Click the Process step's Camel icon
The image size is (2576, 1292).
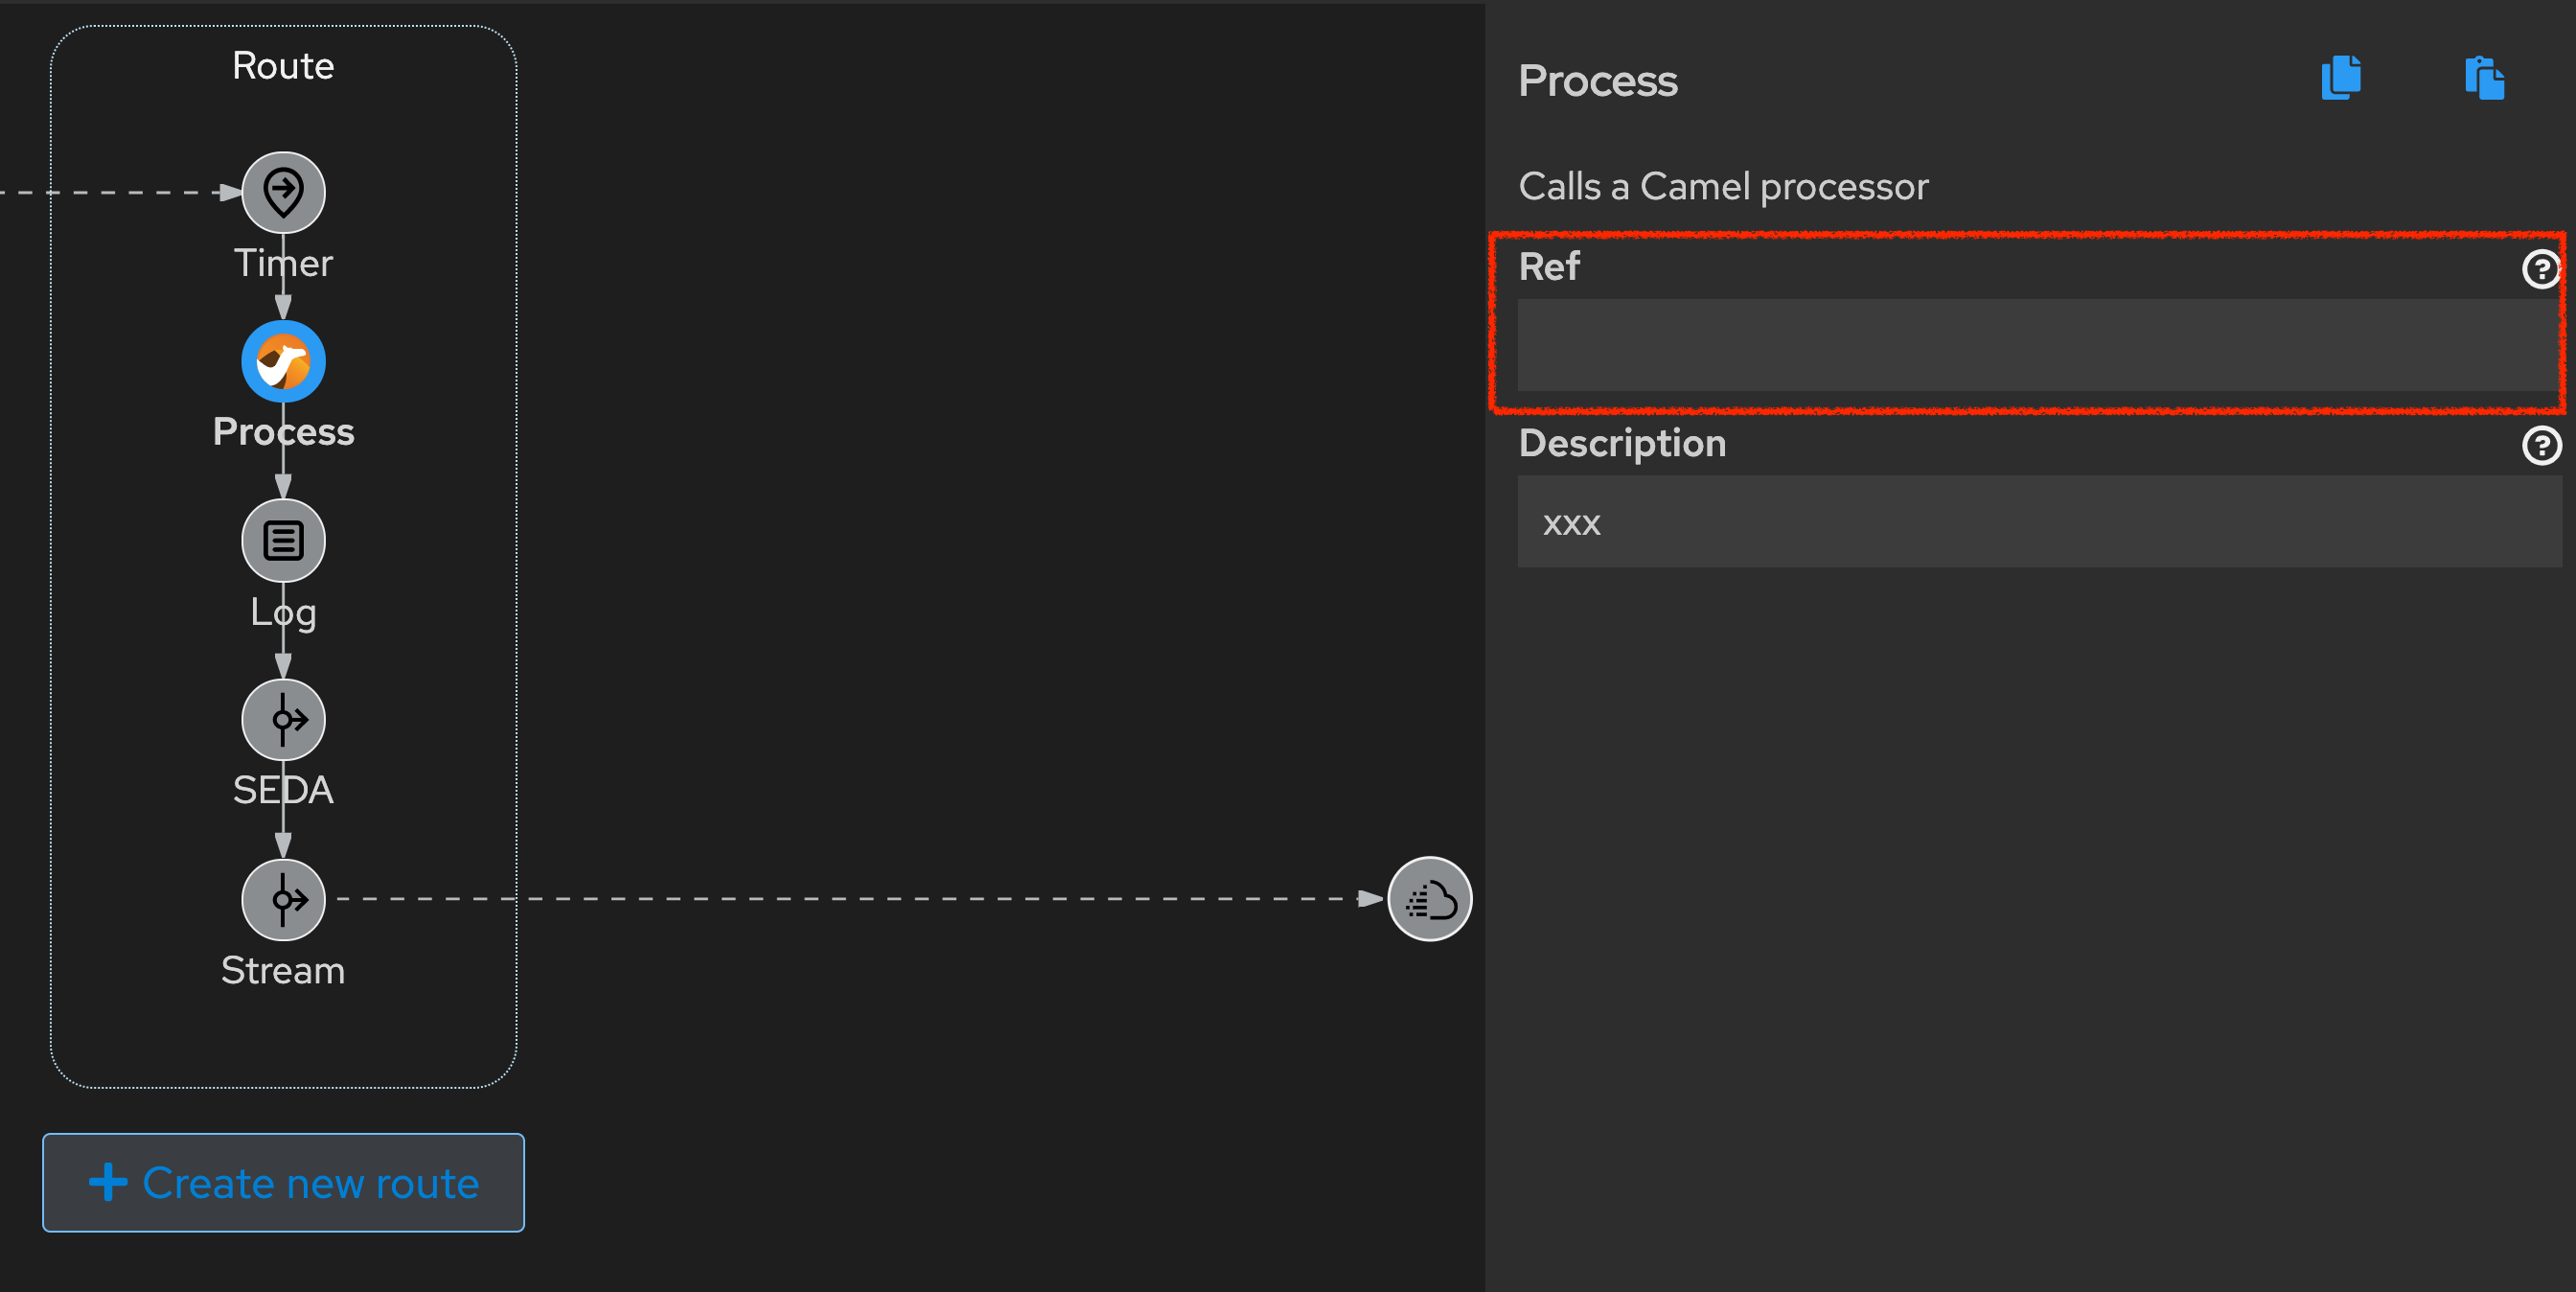(x=283, y=361)
